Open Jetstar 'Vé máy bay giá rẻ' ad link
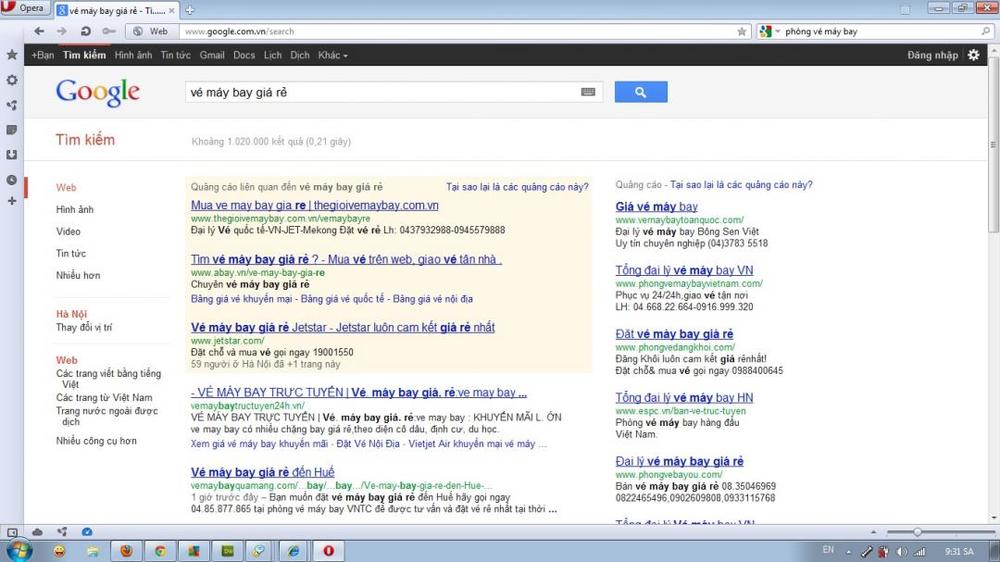The image size is (1000, 562). coord(342,327)
